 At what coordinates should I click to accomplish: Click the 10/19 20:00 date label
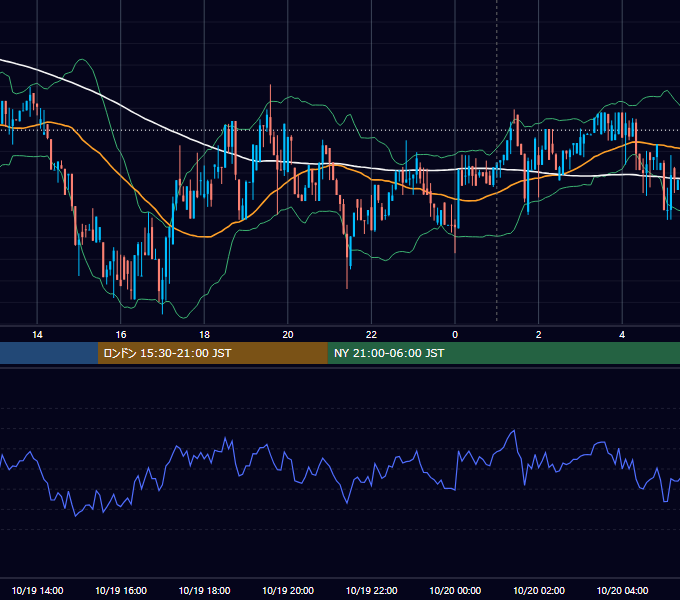288,590
